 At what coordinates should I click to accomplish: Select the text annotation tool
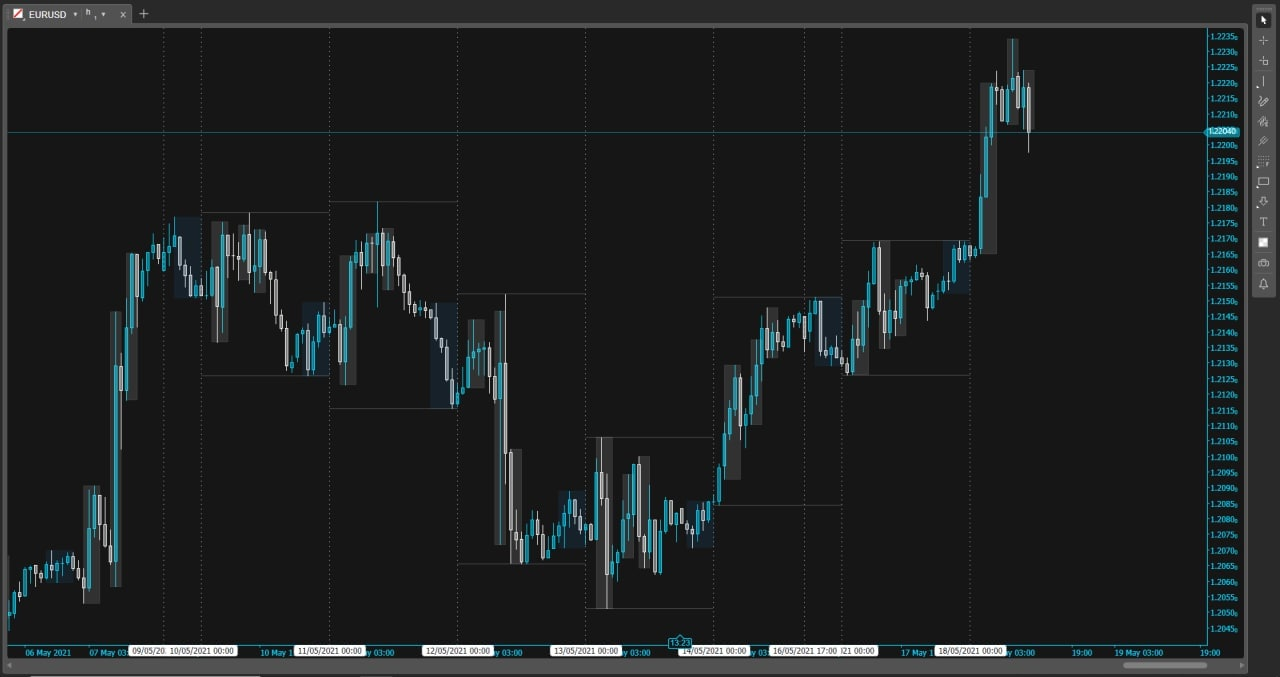pyautogui.click(x=1263, y=222)
